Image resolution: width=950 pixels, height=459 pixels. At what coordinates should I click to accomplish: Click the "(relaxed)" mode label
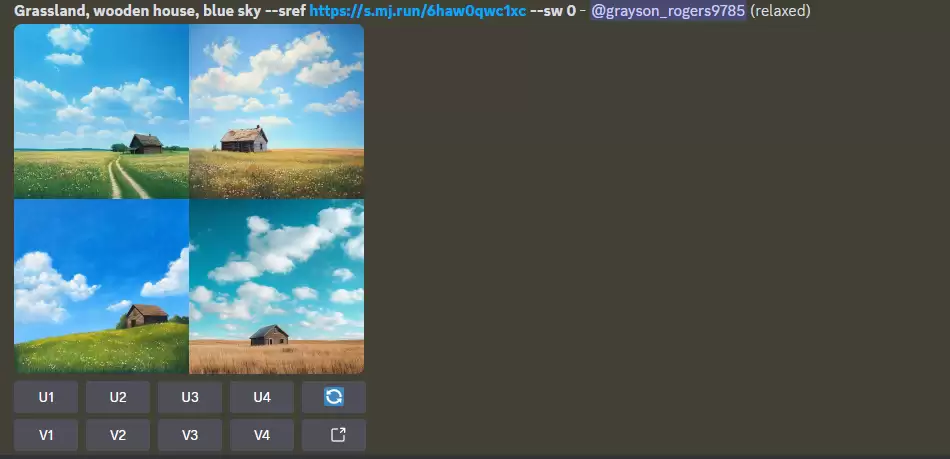point(780,11)
